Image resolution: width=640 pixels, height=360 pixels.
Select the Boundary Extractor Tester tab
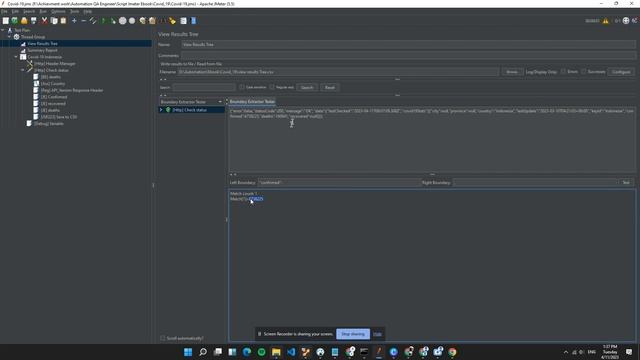pyautogui.click(x=252, y=102)
